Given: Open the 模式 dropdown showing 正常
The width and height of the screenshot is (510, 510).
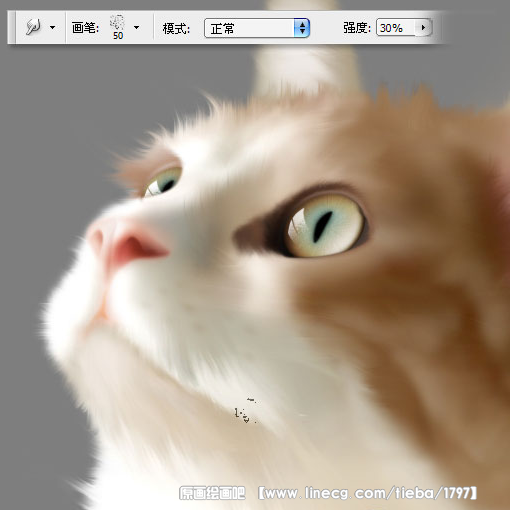Looking at the screenshot, I should coord(257,28).
